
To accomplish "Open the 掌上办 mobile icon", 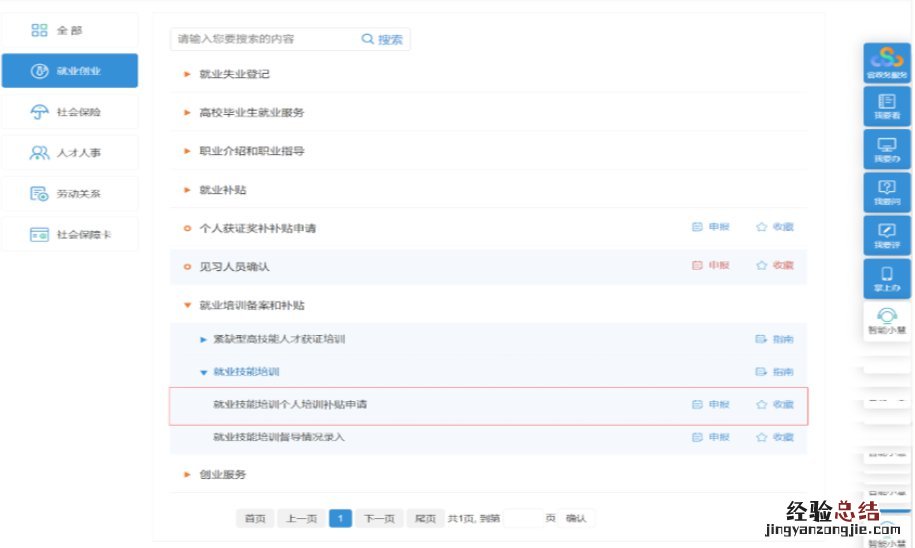I will (x=886, y=275).
